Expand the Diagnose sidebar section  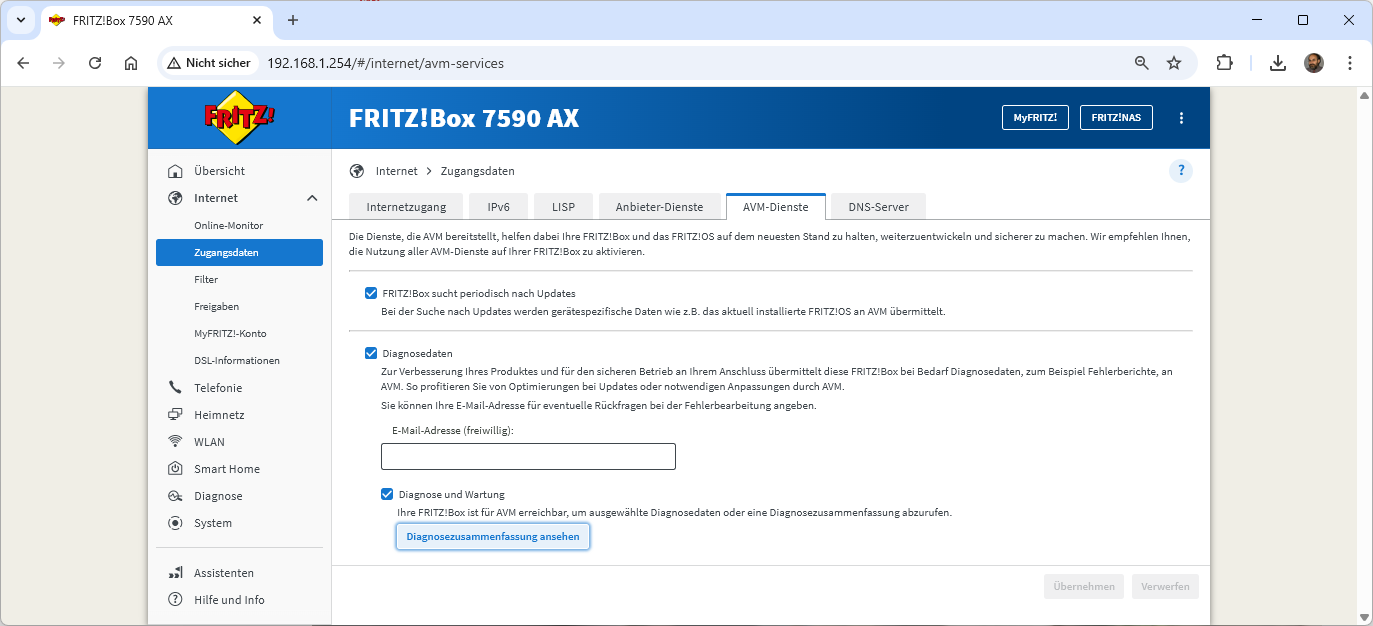(x=217, y=496)
